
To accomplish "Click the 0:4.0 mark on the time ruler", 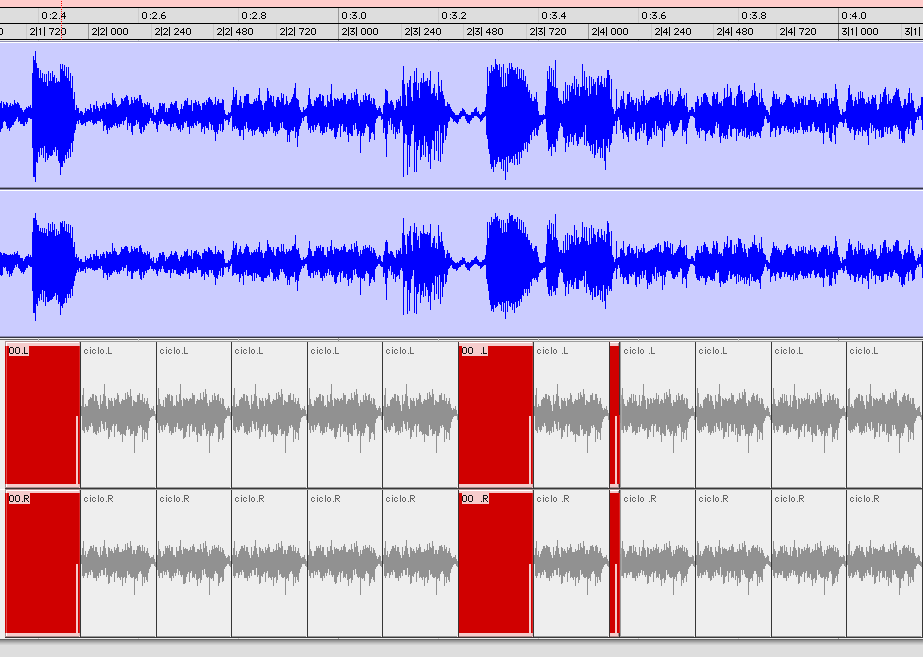I will [853, 16].
